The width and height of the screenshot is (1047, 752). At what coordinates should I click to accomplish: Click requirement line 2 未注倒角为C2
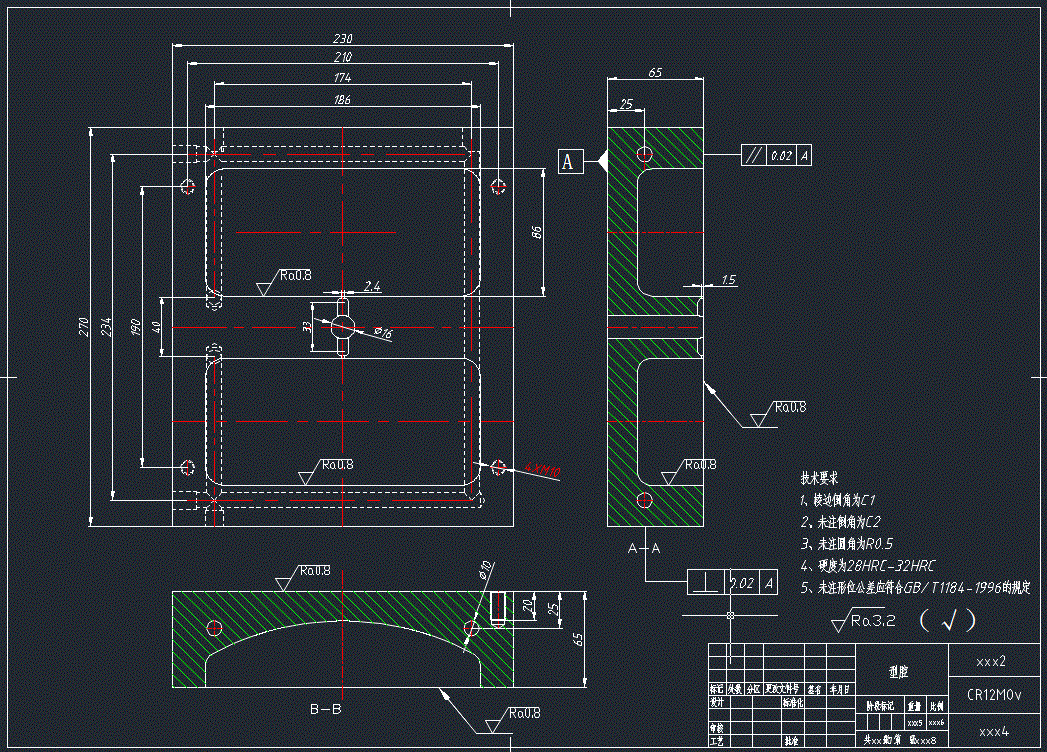coord(841,522)
